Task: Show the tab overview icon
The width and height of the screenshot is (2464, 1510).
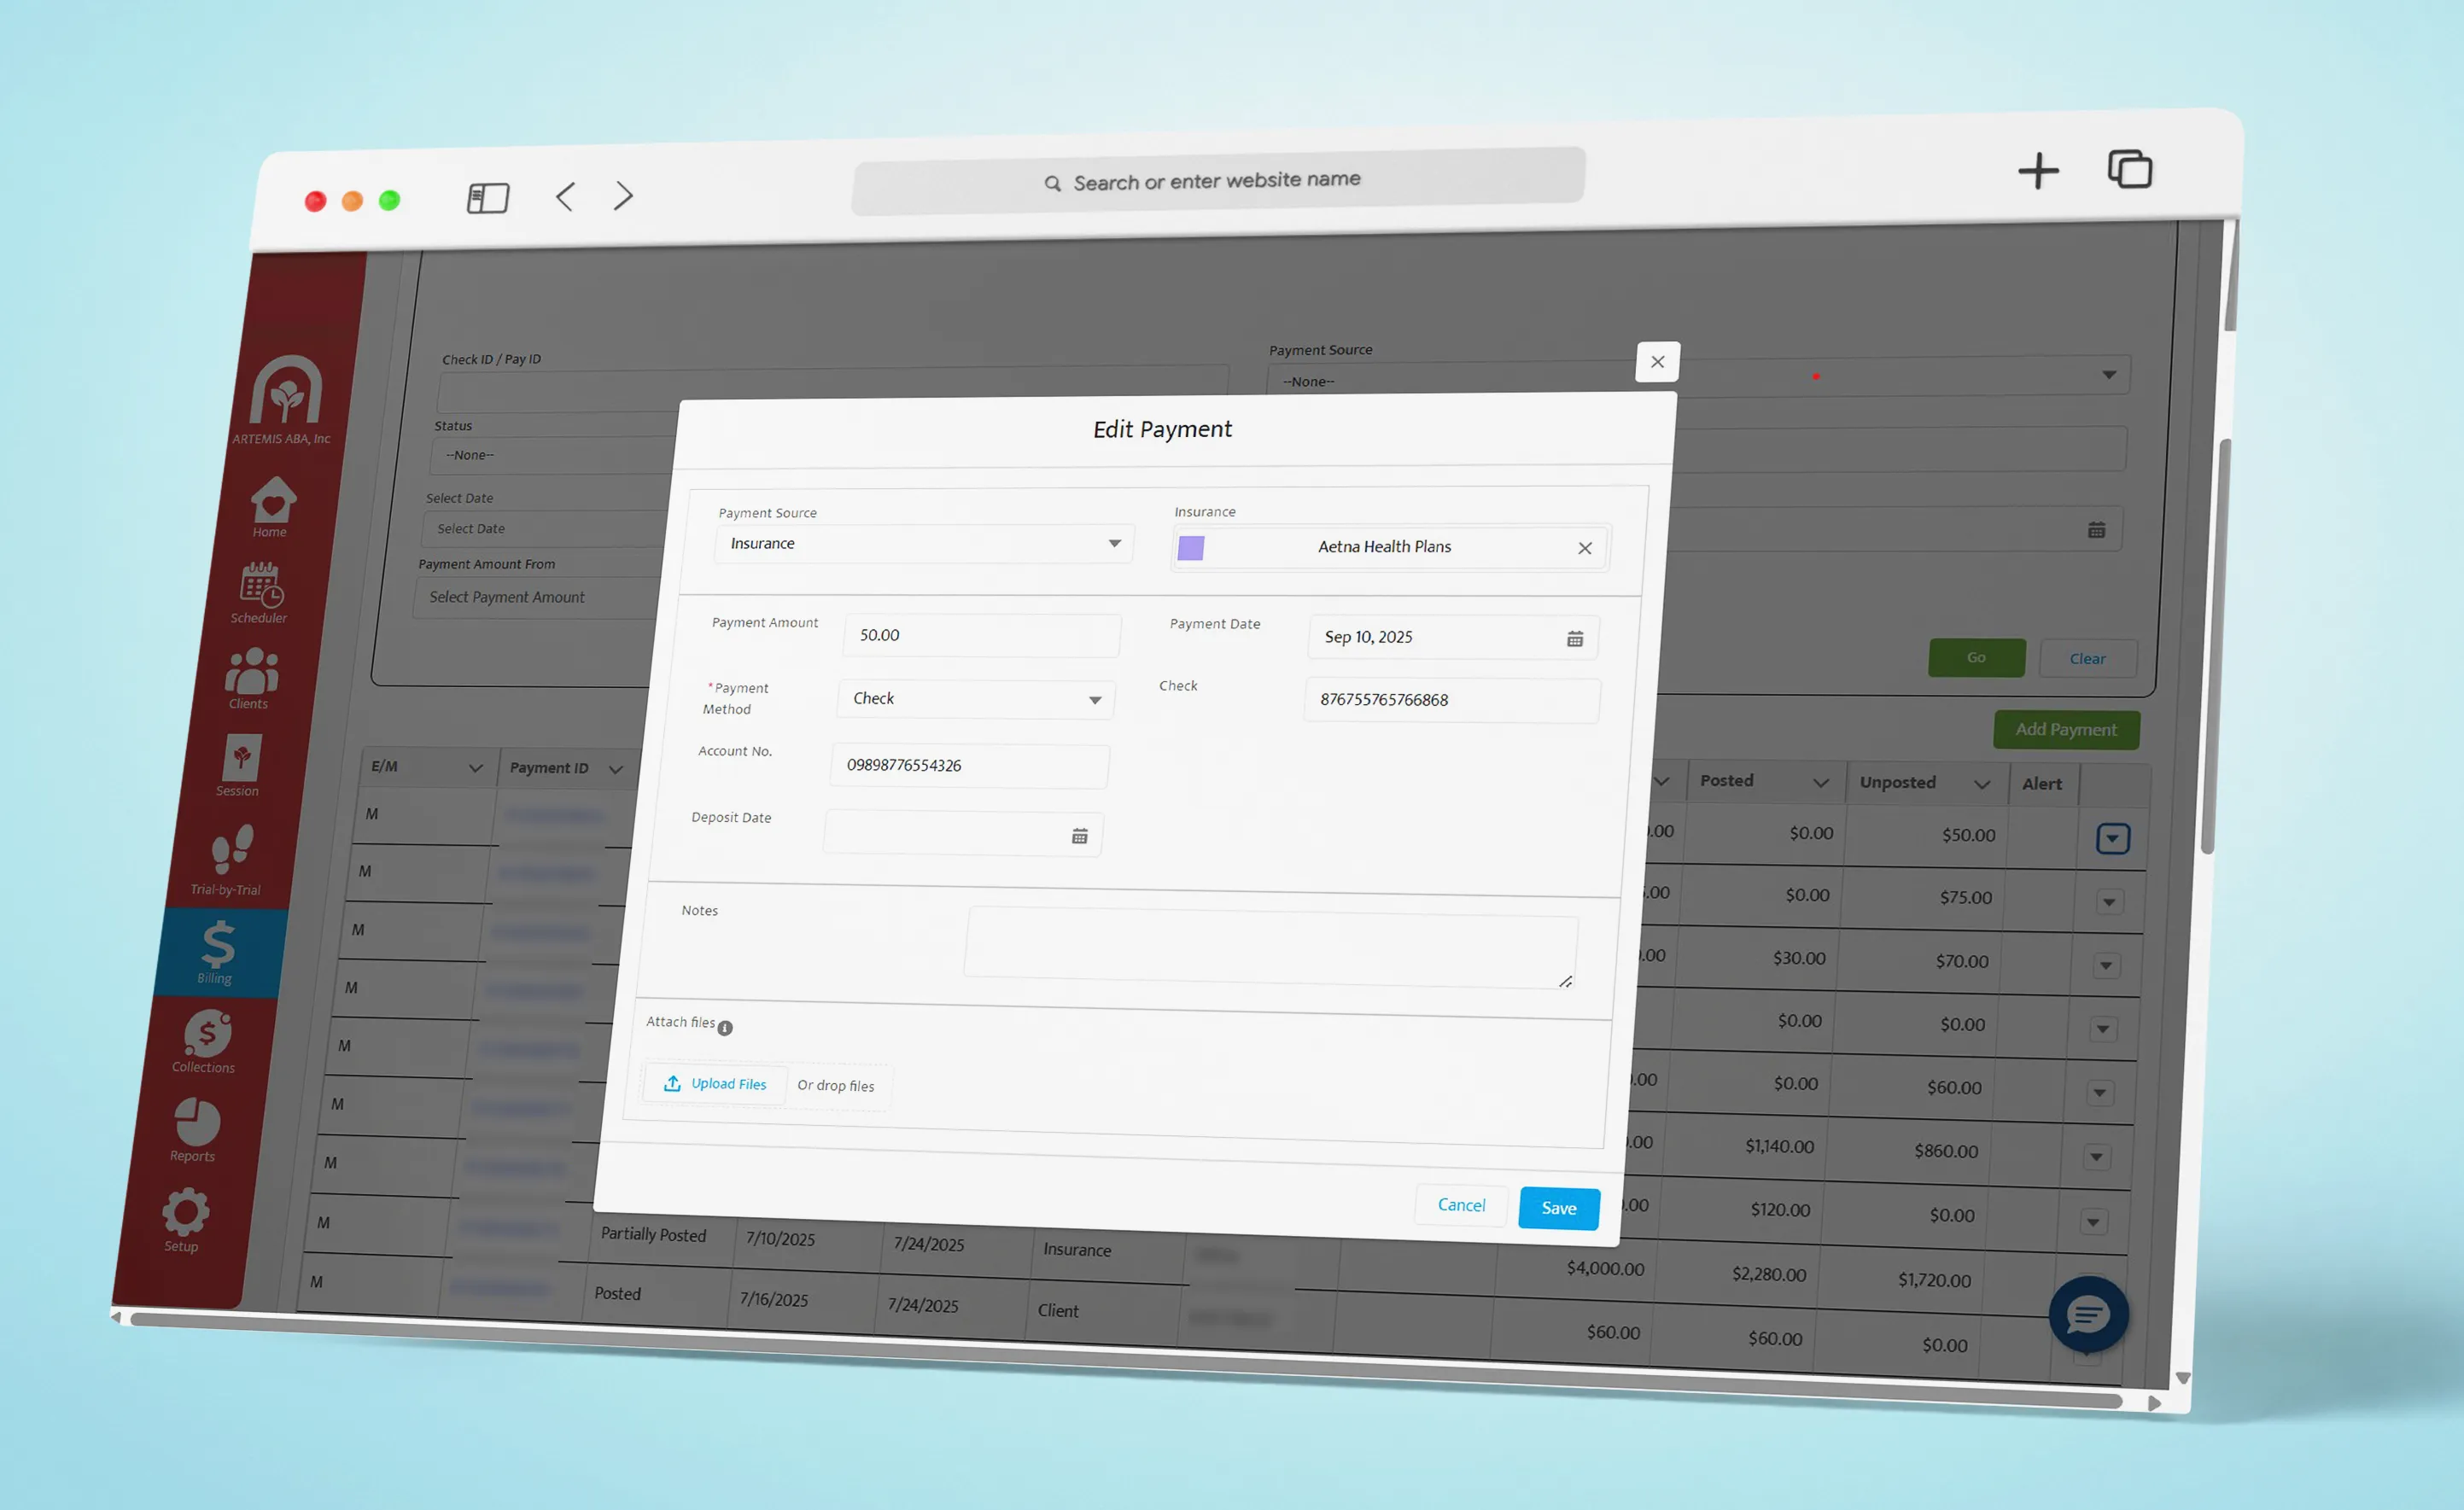Action: 2130,169
